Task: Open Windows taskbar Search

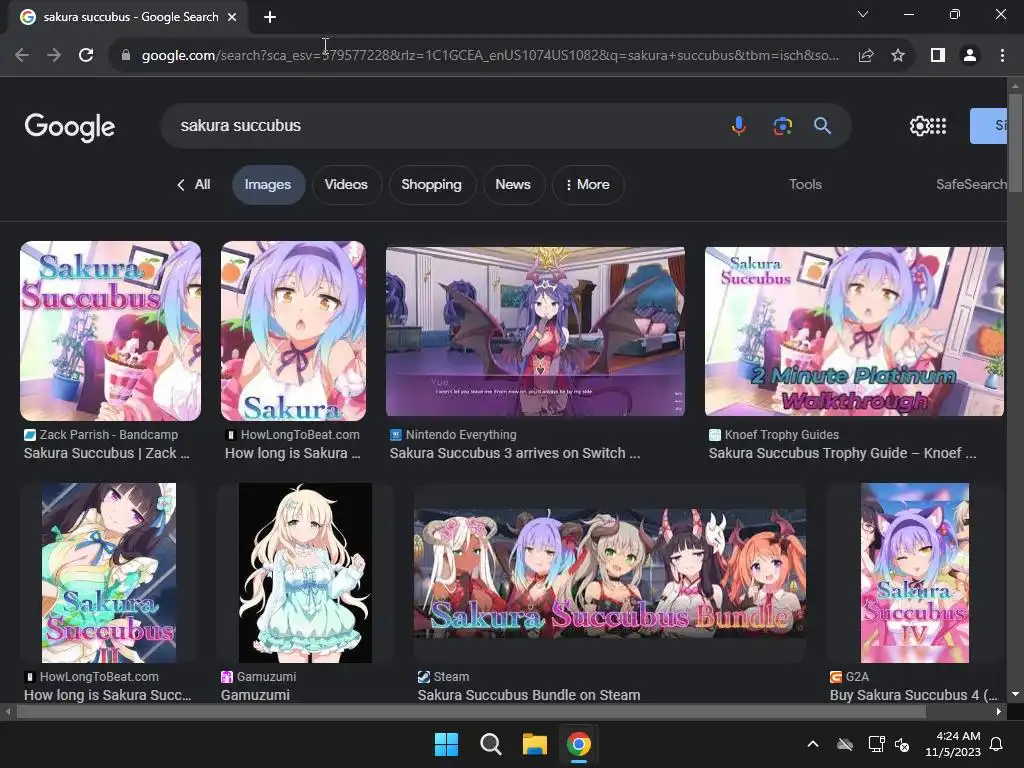Action: tap(490, 744)
